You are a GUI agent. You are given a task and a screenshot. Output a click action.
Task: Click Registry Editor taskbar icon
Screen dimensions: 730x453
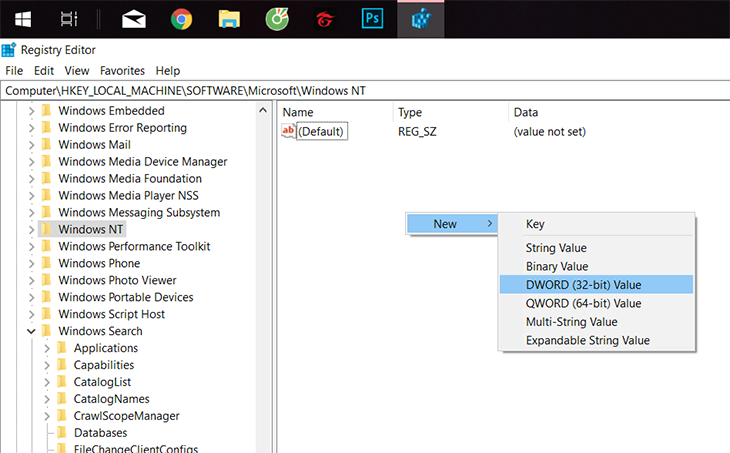click(421, 20)
